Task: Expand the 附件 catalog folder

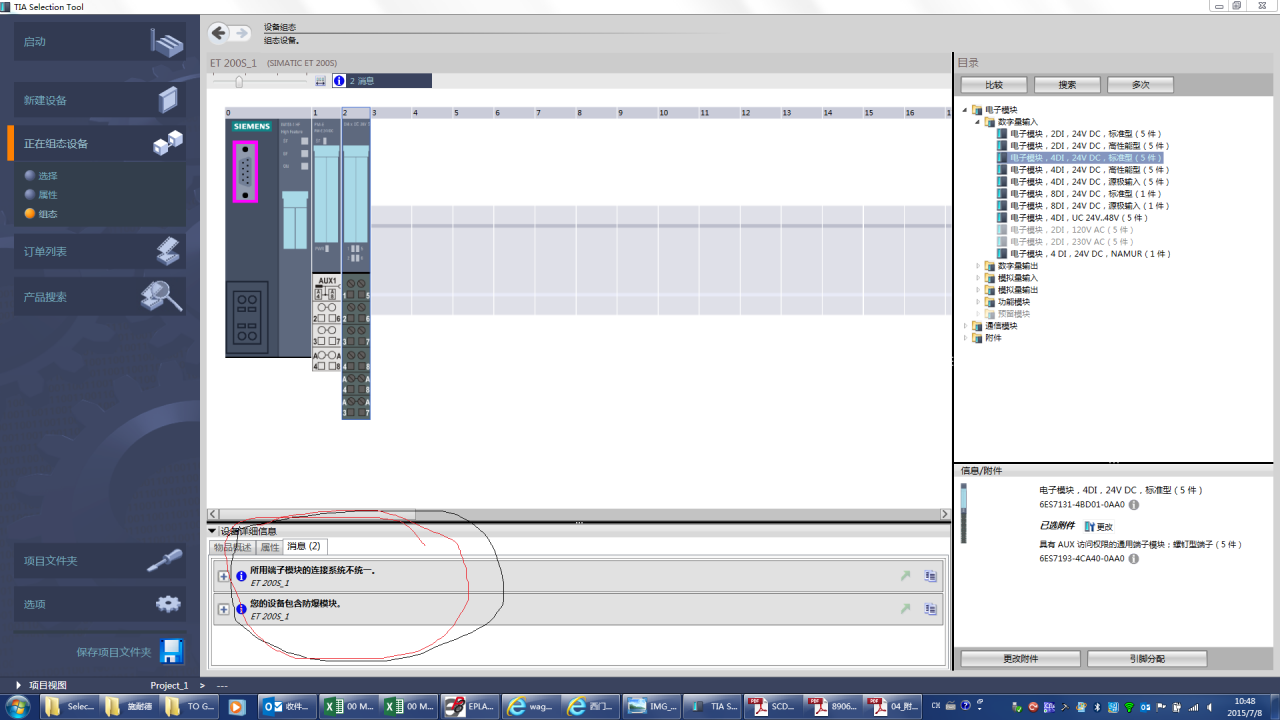Action: [966, 338]
